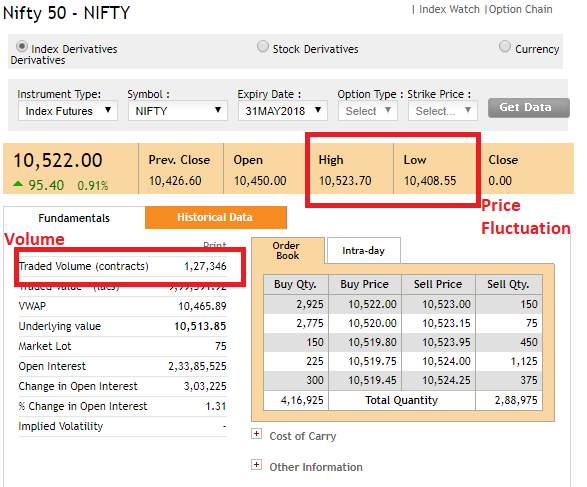
Task: Open the Index Watch link
Action: 449,9
